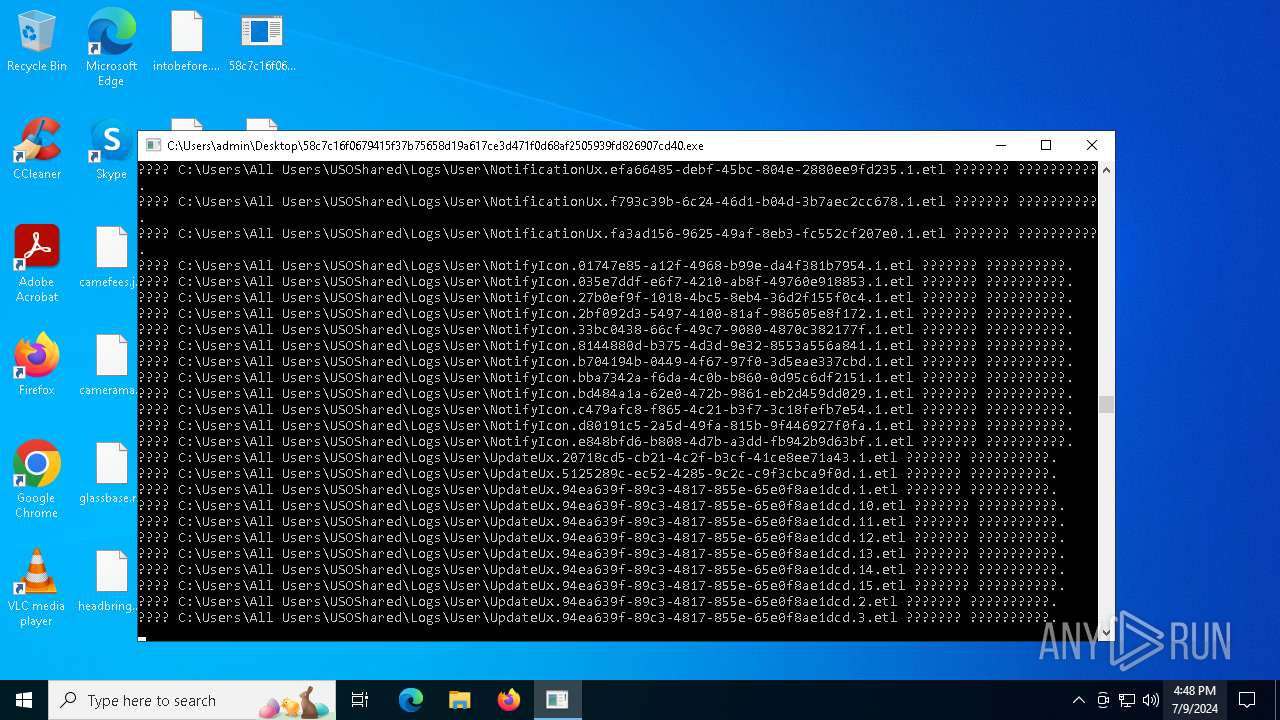Click the console scrollbar thumb

[x=1106, y=404]
